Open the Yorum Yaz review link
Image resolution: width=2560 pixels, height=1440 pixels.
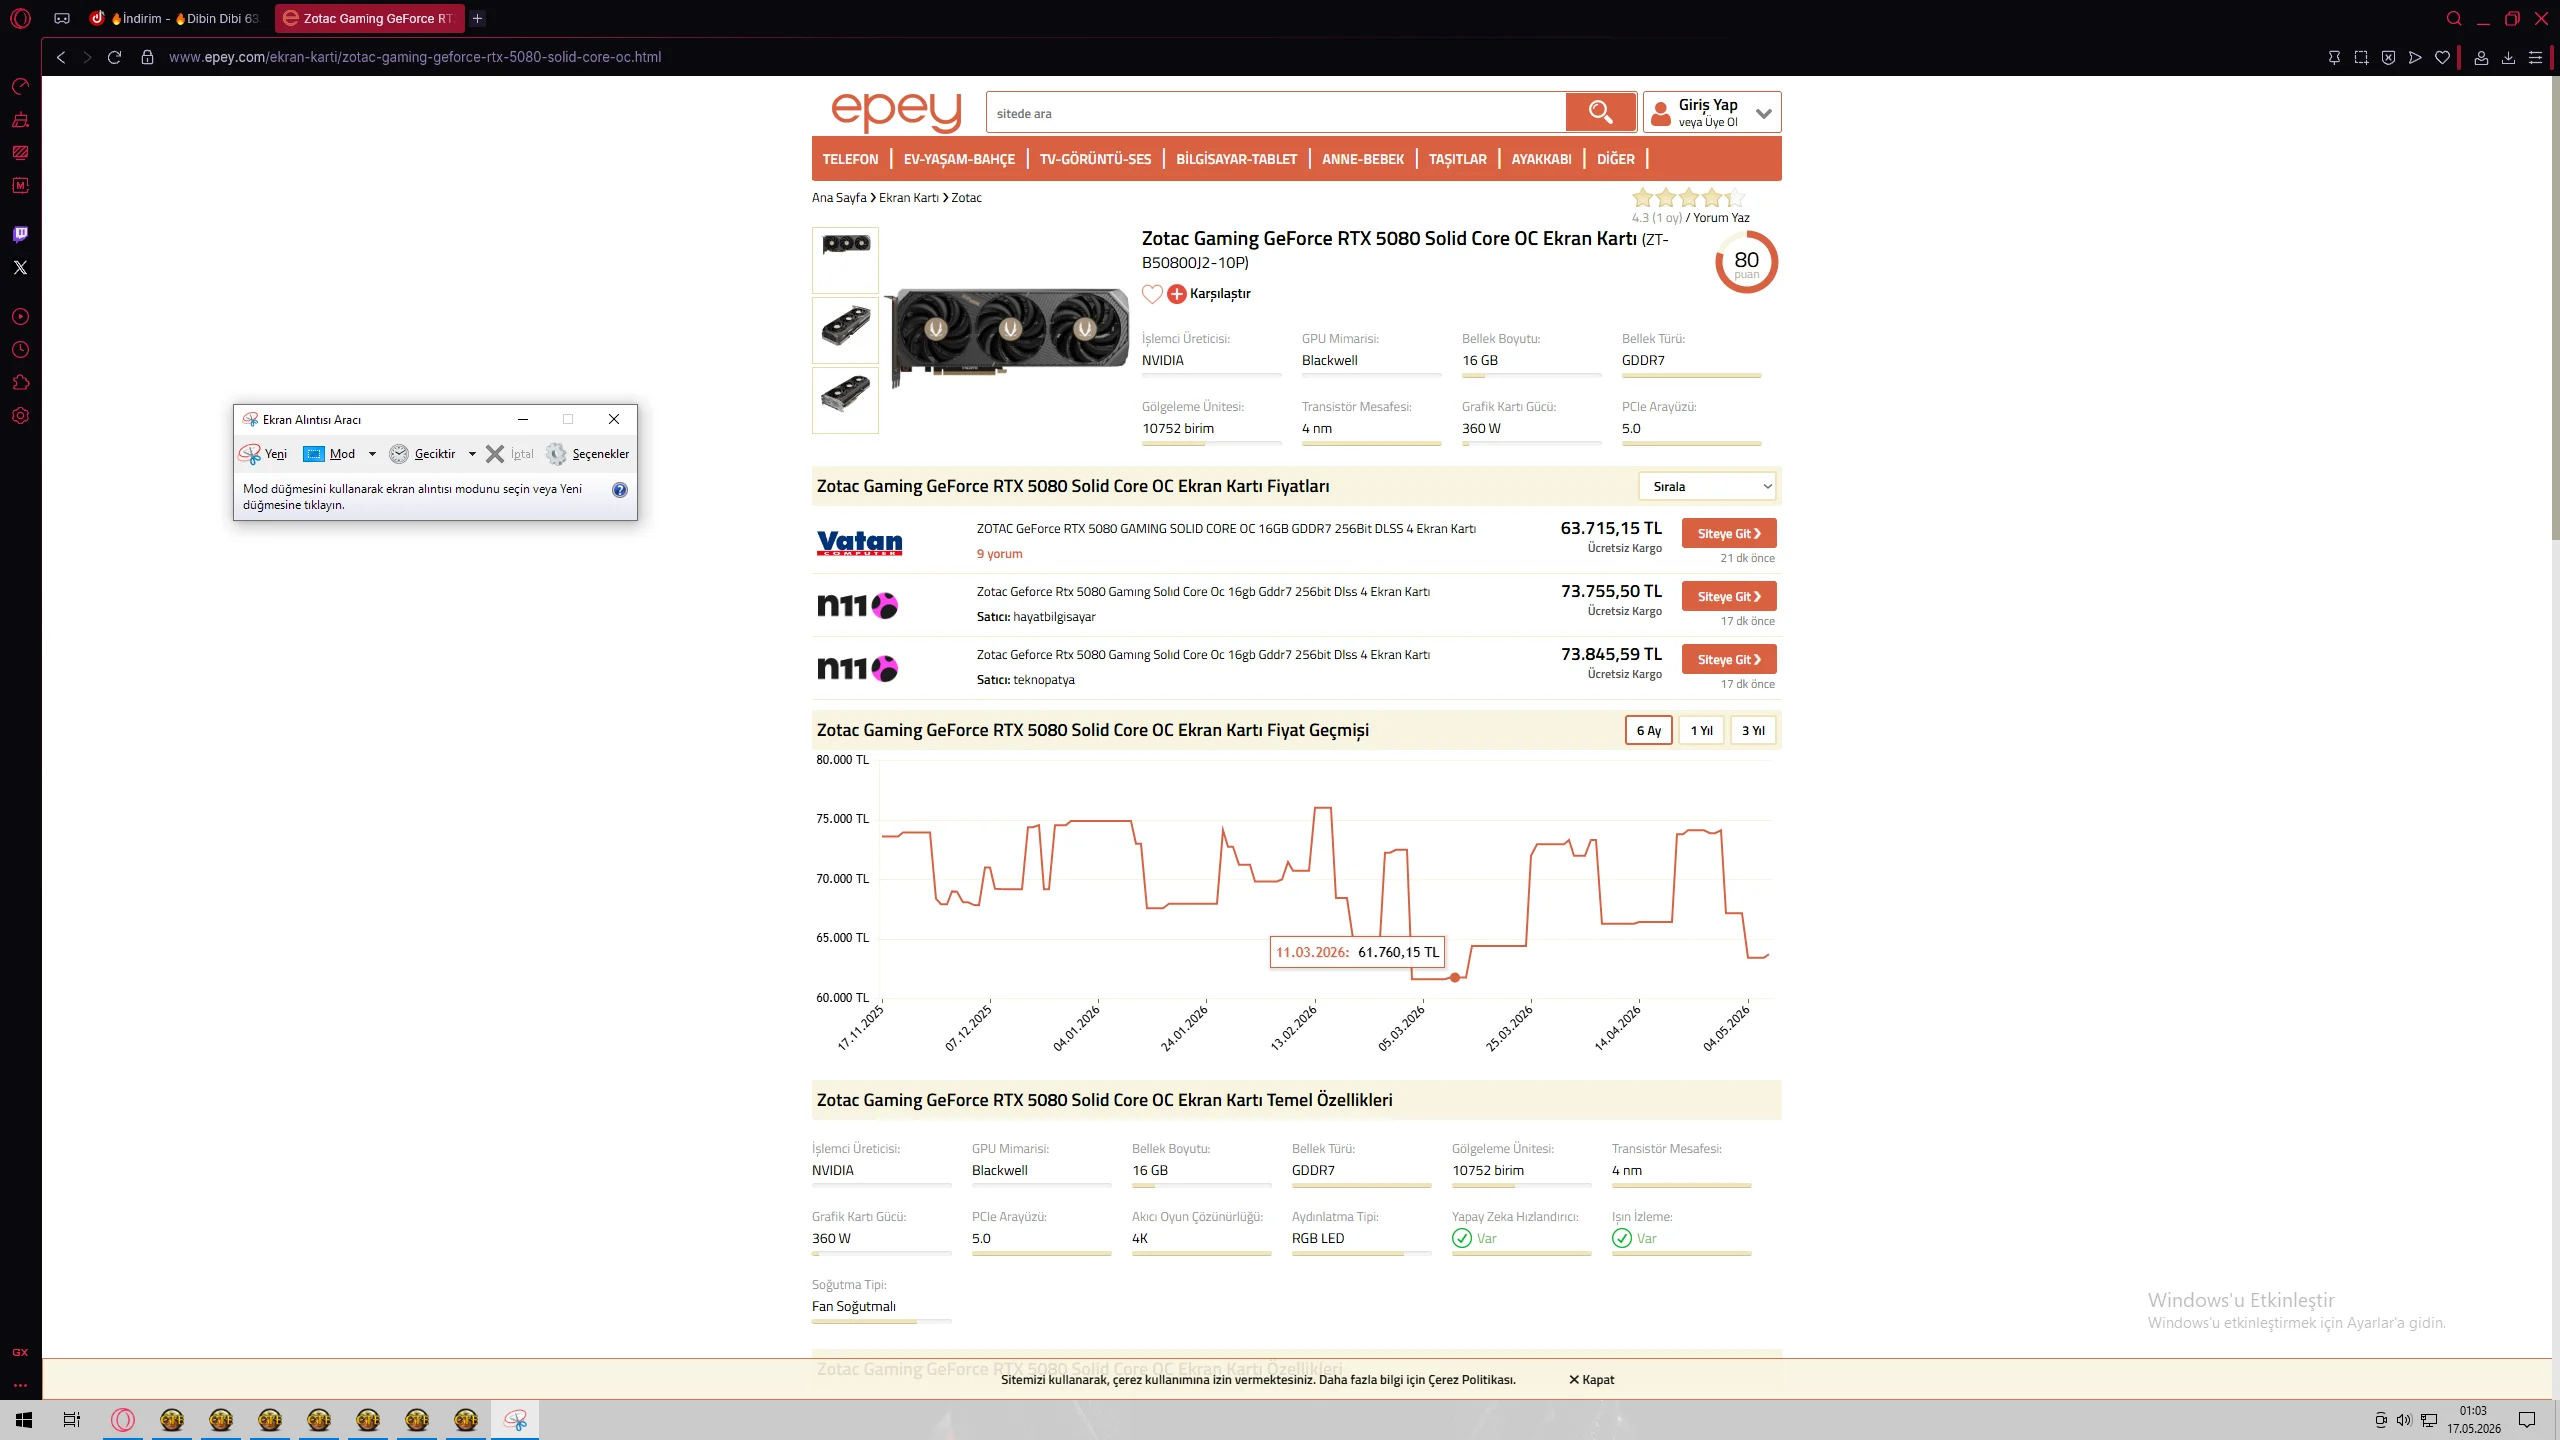point(1721,218)
